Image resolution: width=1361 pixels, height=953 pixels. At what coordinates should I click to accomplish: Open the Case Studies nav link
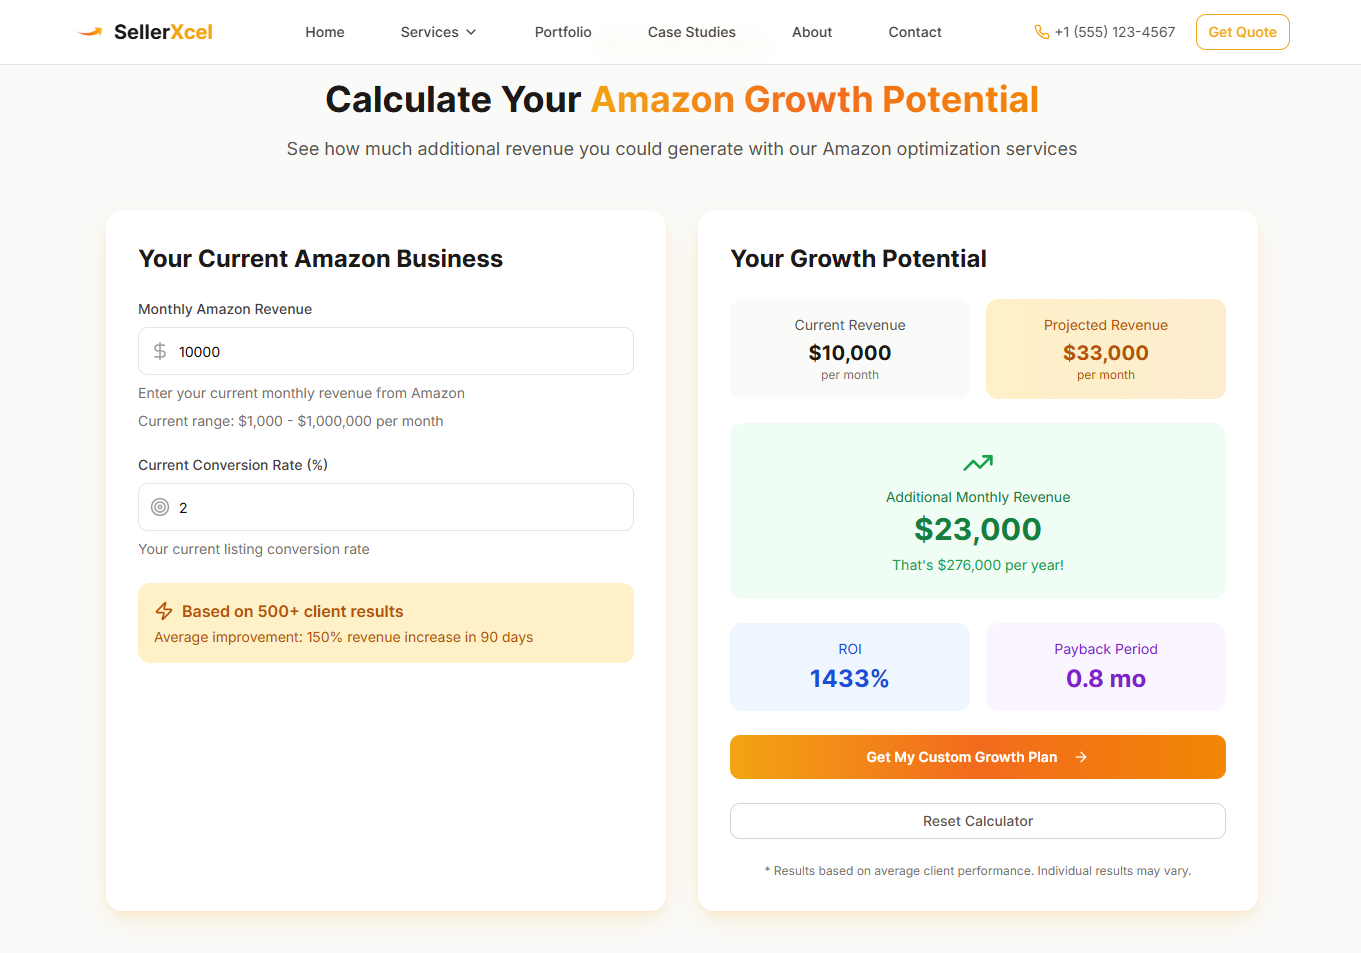(692, 32)
